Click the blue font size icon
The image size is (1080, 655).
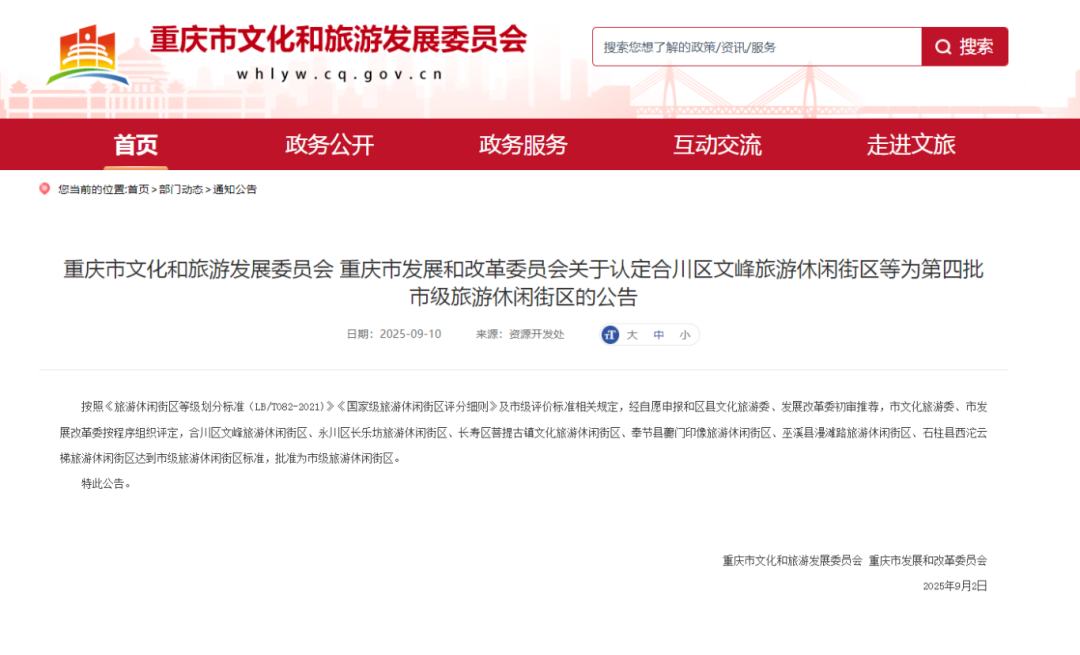[x=610, y=335]
